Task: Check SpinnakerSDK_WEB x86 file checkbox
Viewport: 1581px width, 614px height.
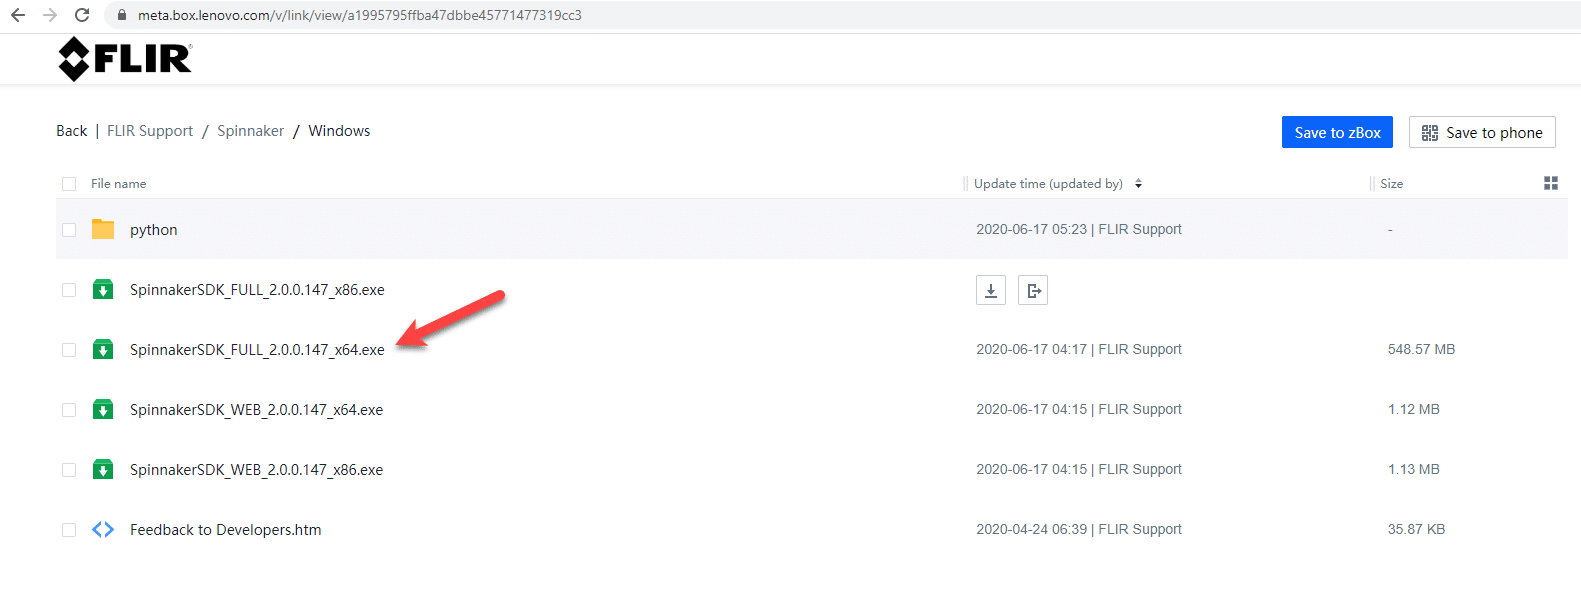Action: 69,470
